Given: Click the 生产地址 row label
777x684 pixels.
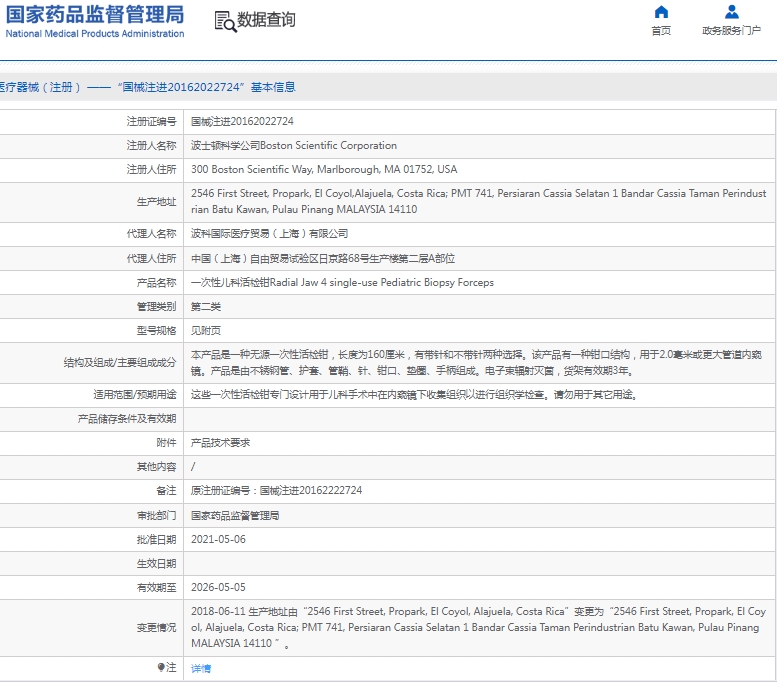Looking at the screenshot, I should pos(156,202).
